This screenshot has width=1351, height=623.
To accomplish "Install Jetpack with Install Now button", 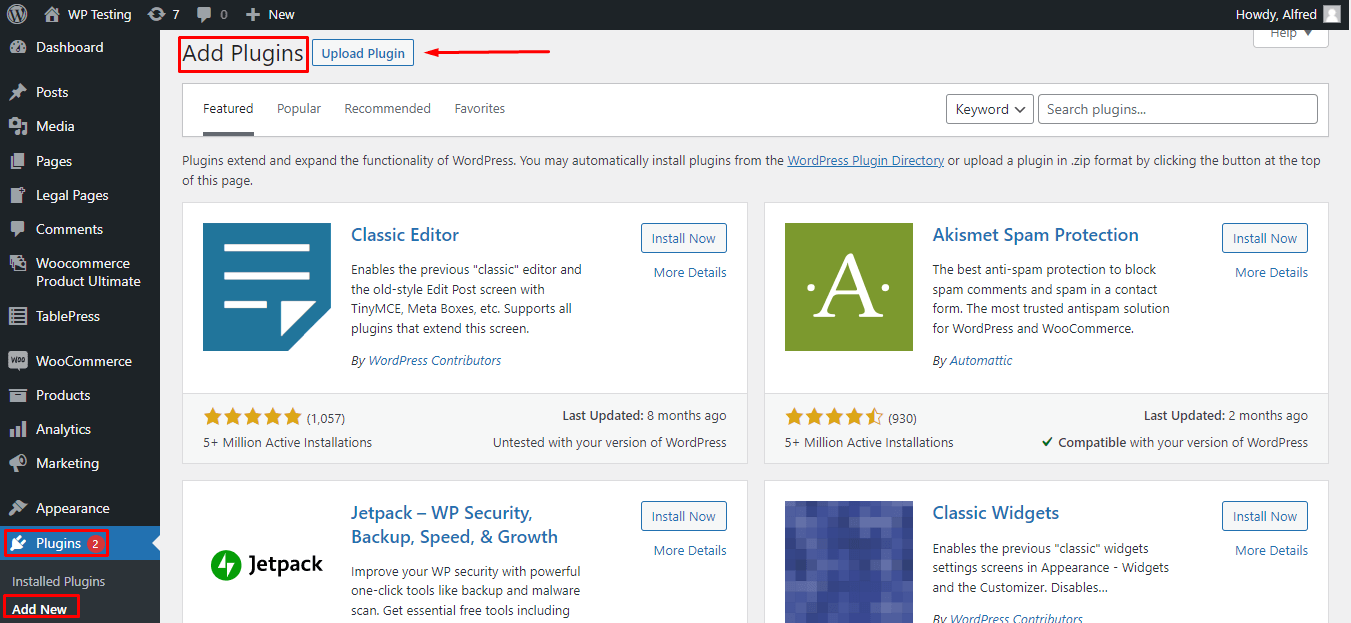I will pos(684,516).
